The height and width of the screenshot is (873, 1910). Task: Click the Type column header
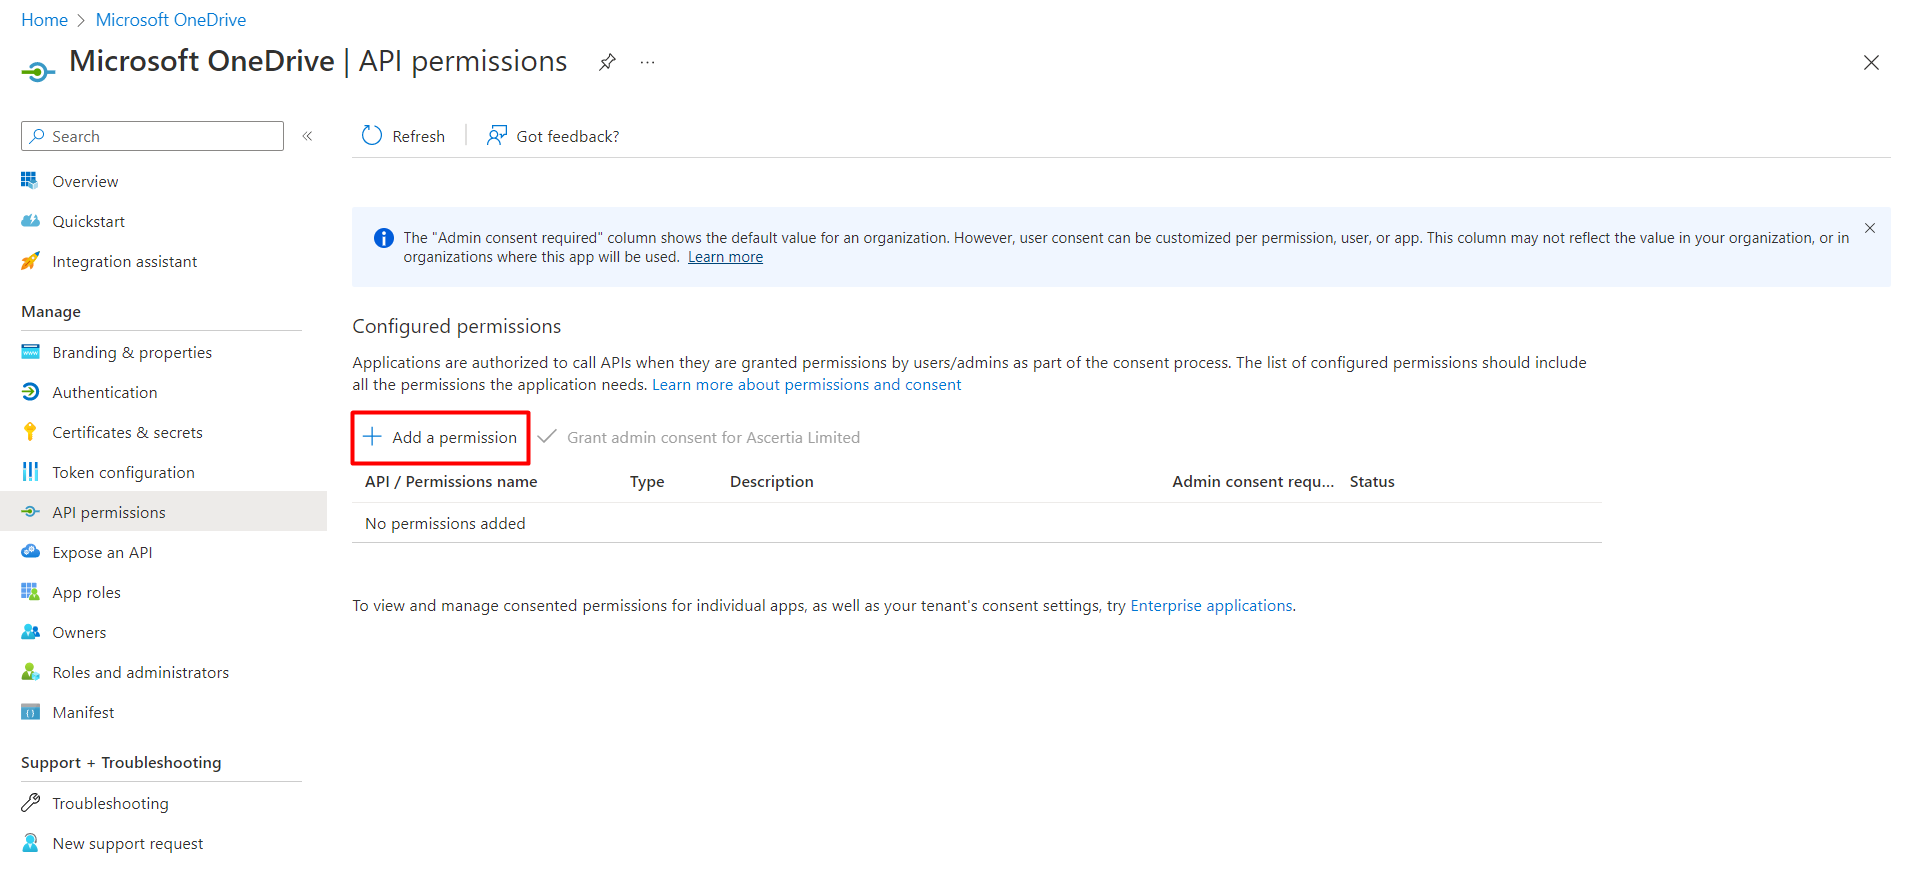(x=647, y=481)
